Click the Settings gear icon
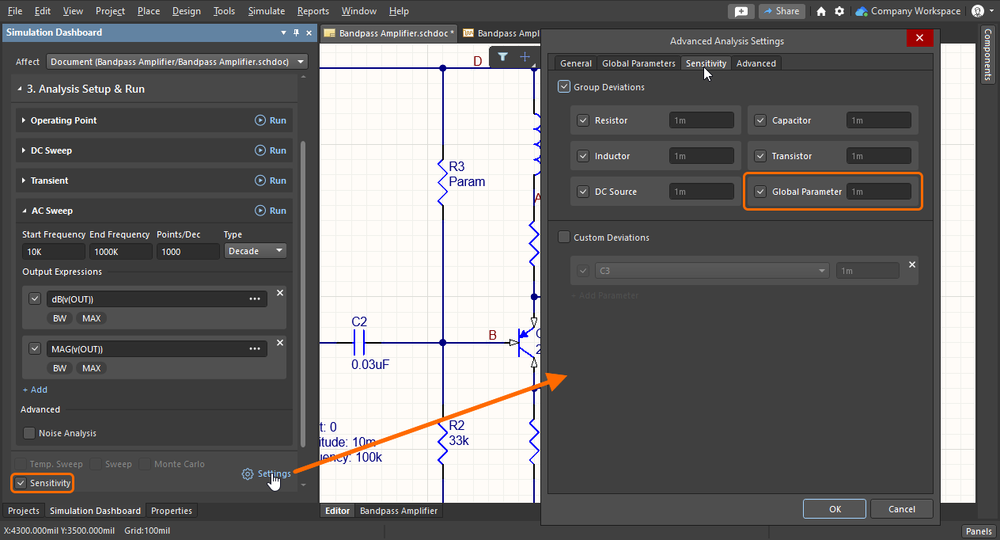Viewport: 1000px width, 540px height. point(247,474)
